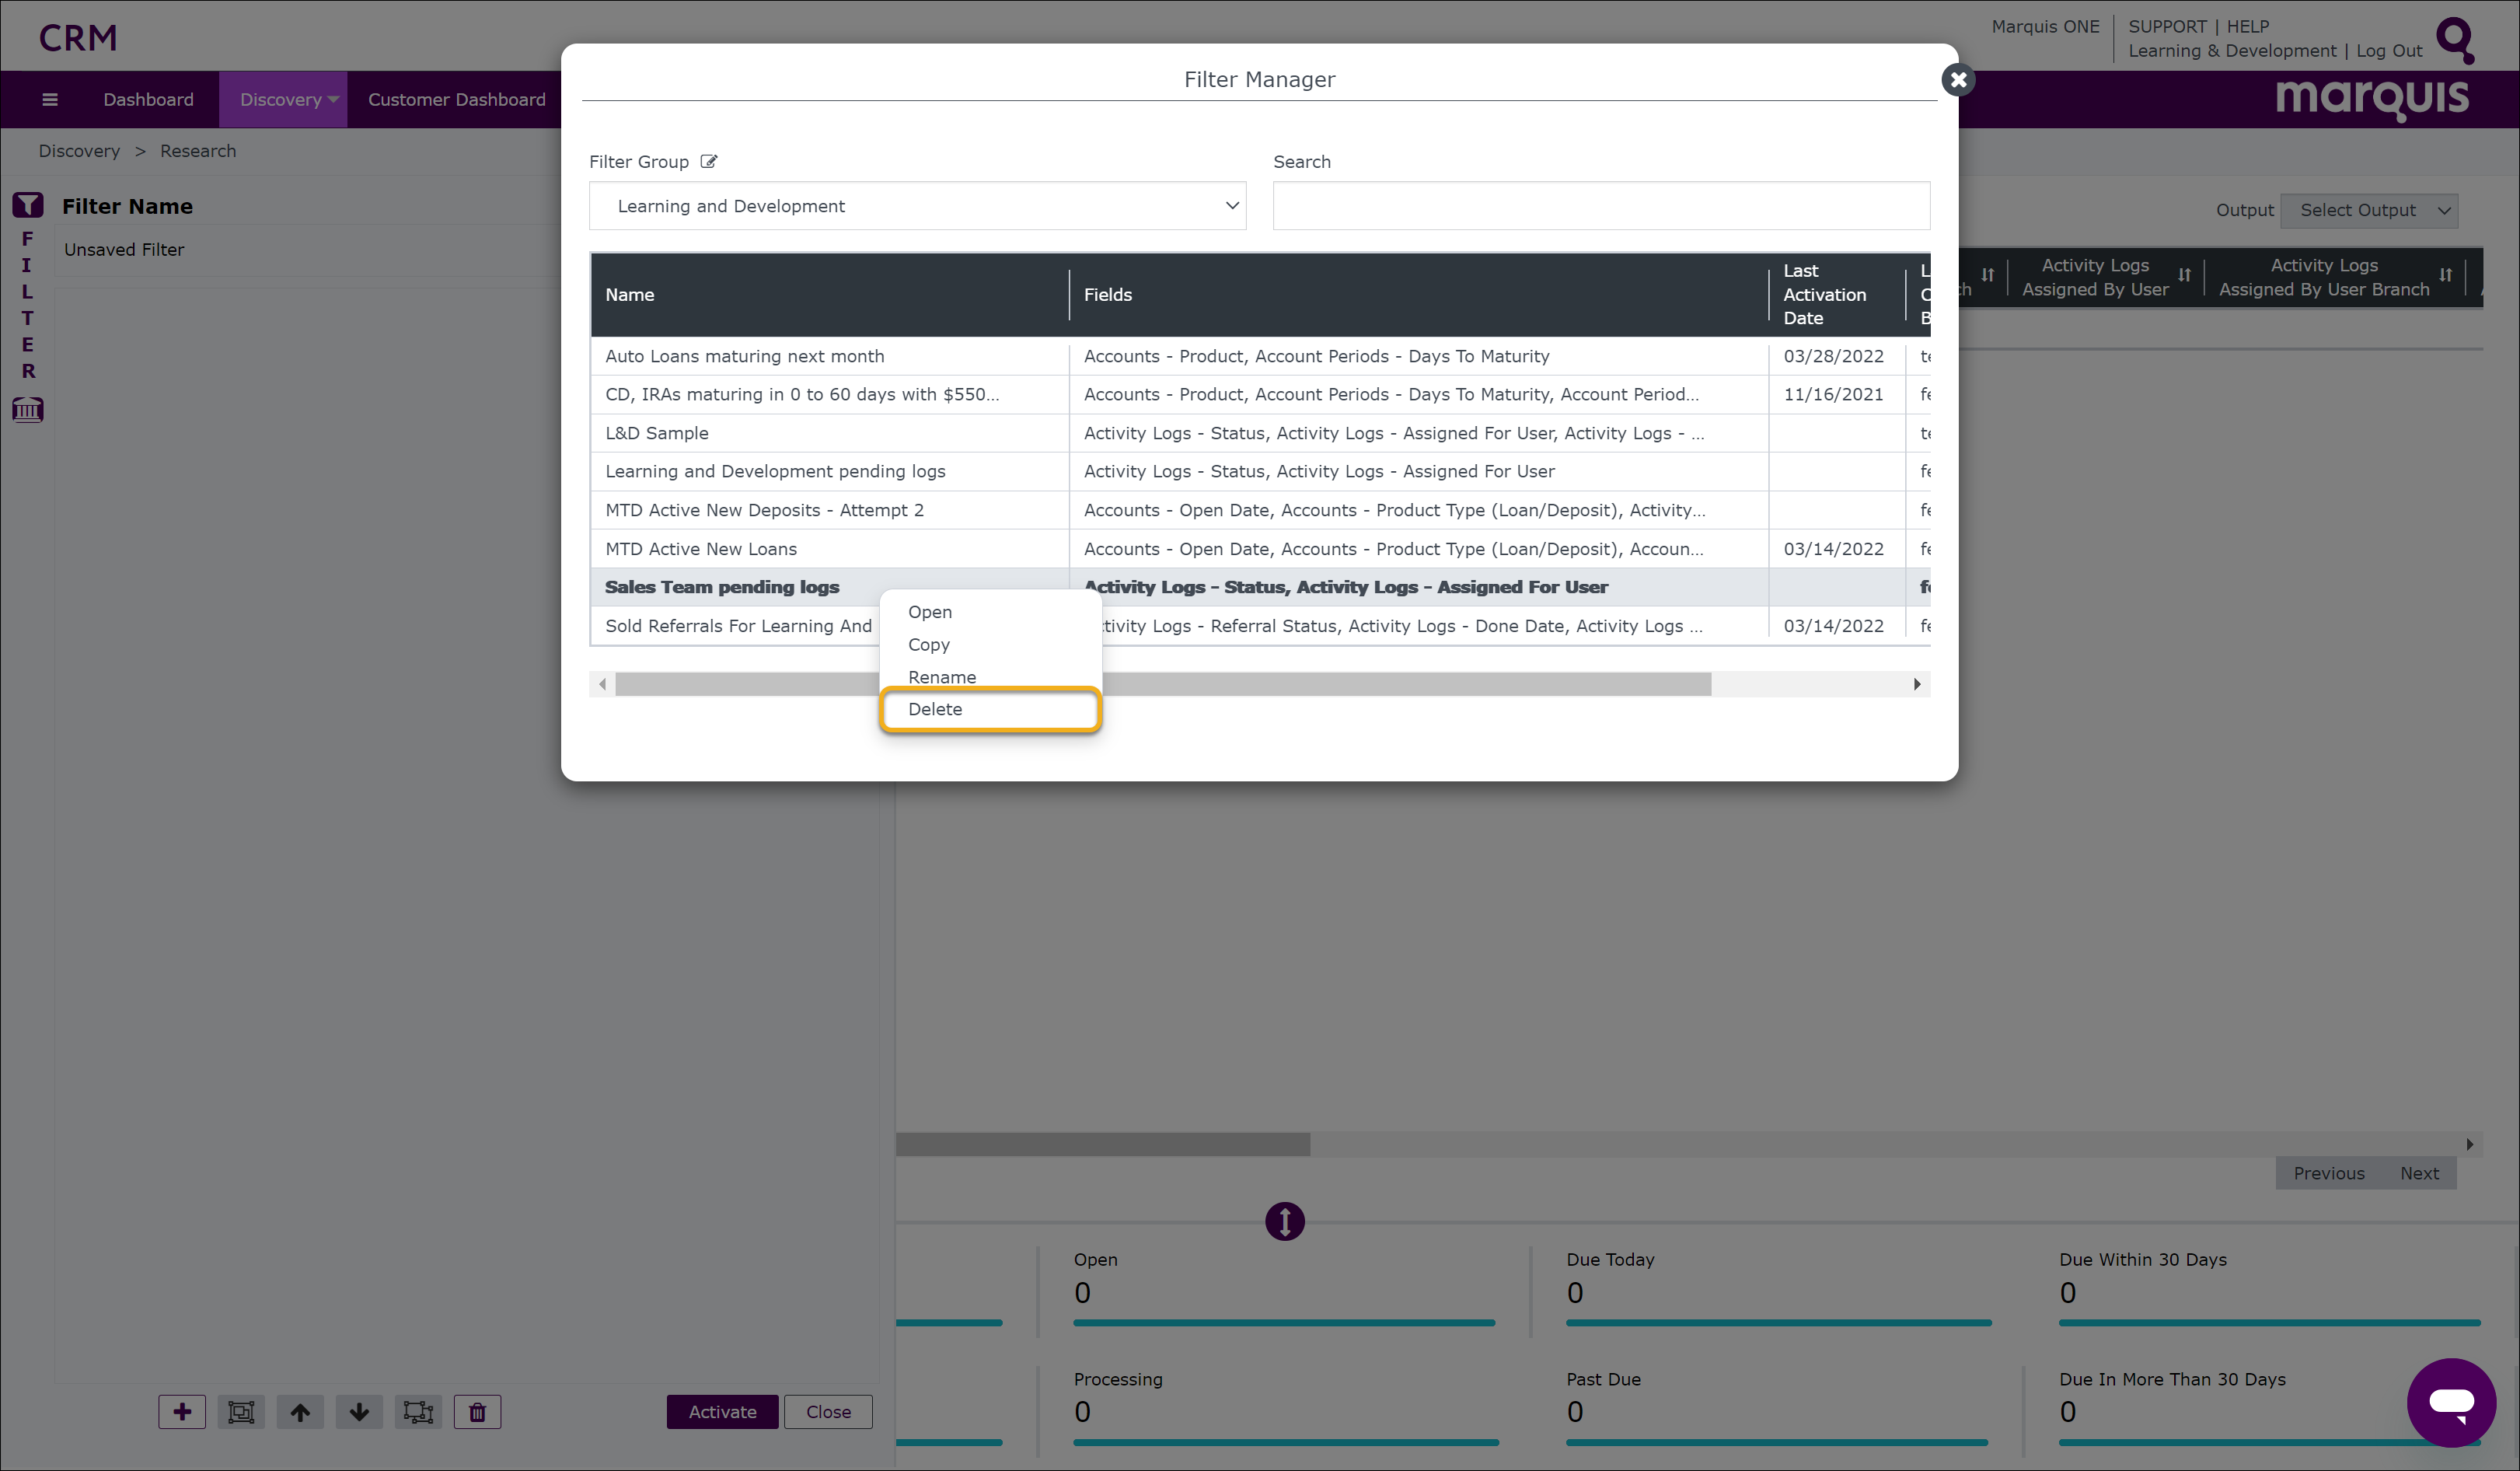Sort by Last Activation Date column header

pos(1836,294)
